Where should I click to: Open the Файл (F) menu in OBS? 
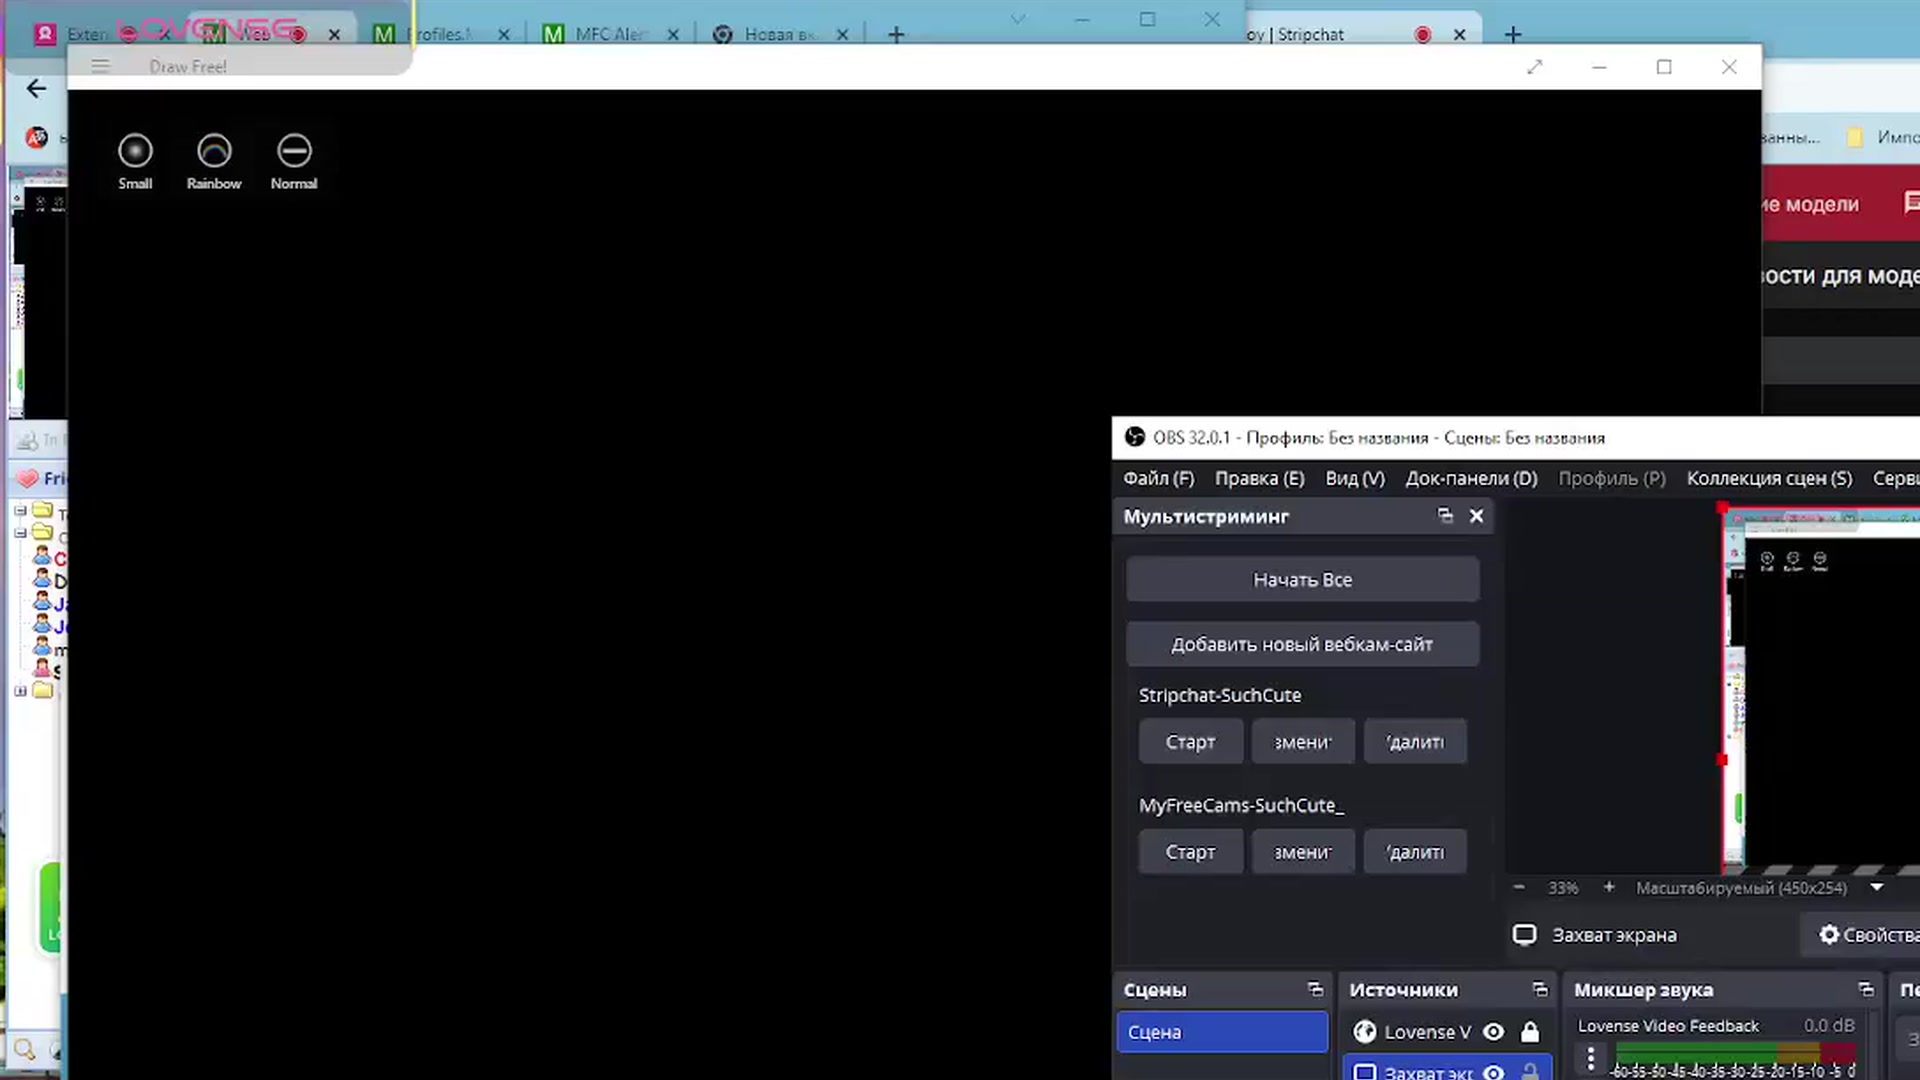(x=1158, y=478)
